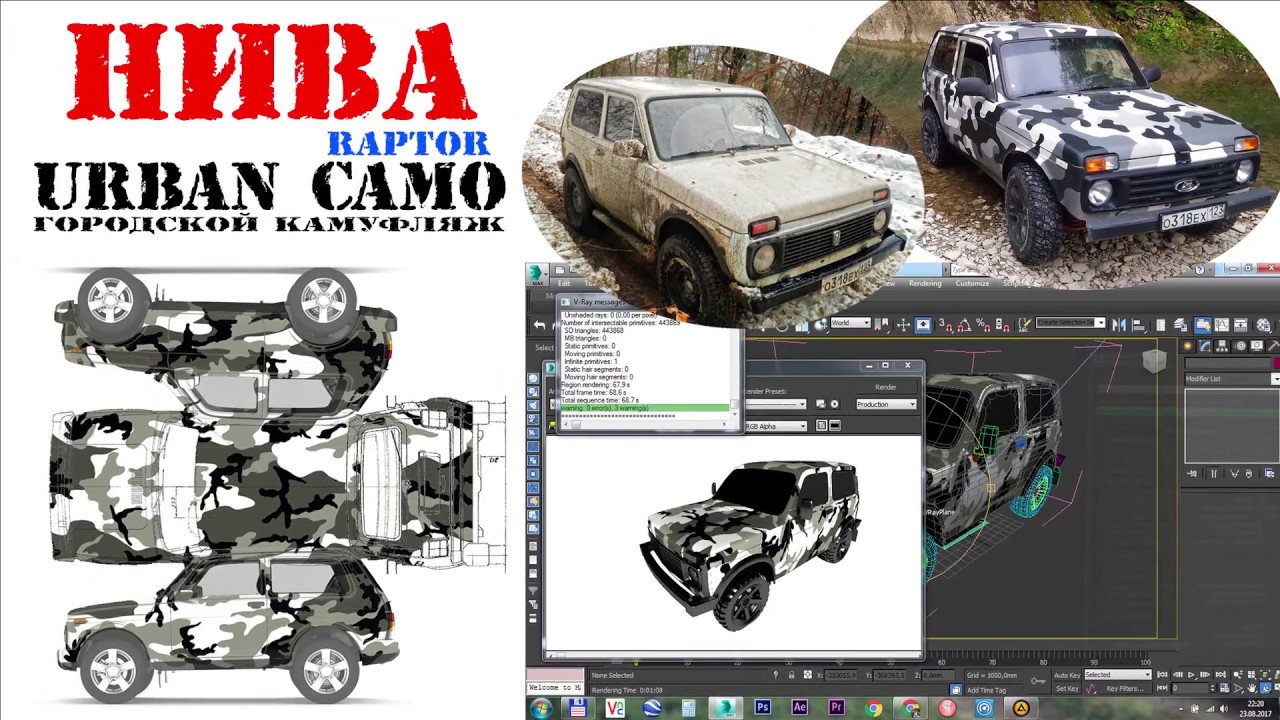The width and height of the screenshot is (1280, 720).
Task: Click the ViewCube in the viewport
Action: [1154, 361]
